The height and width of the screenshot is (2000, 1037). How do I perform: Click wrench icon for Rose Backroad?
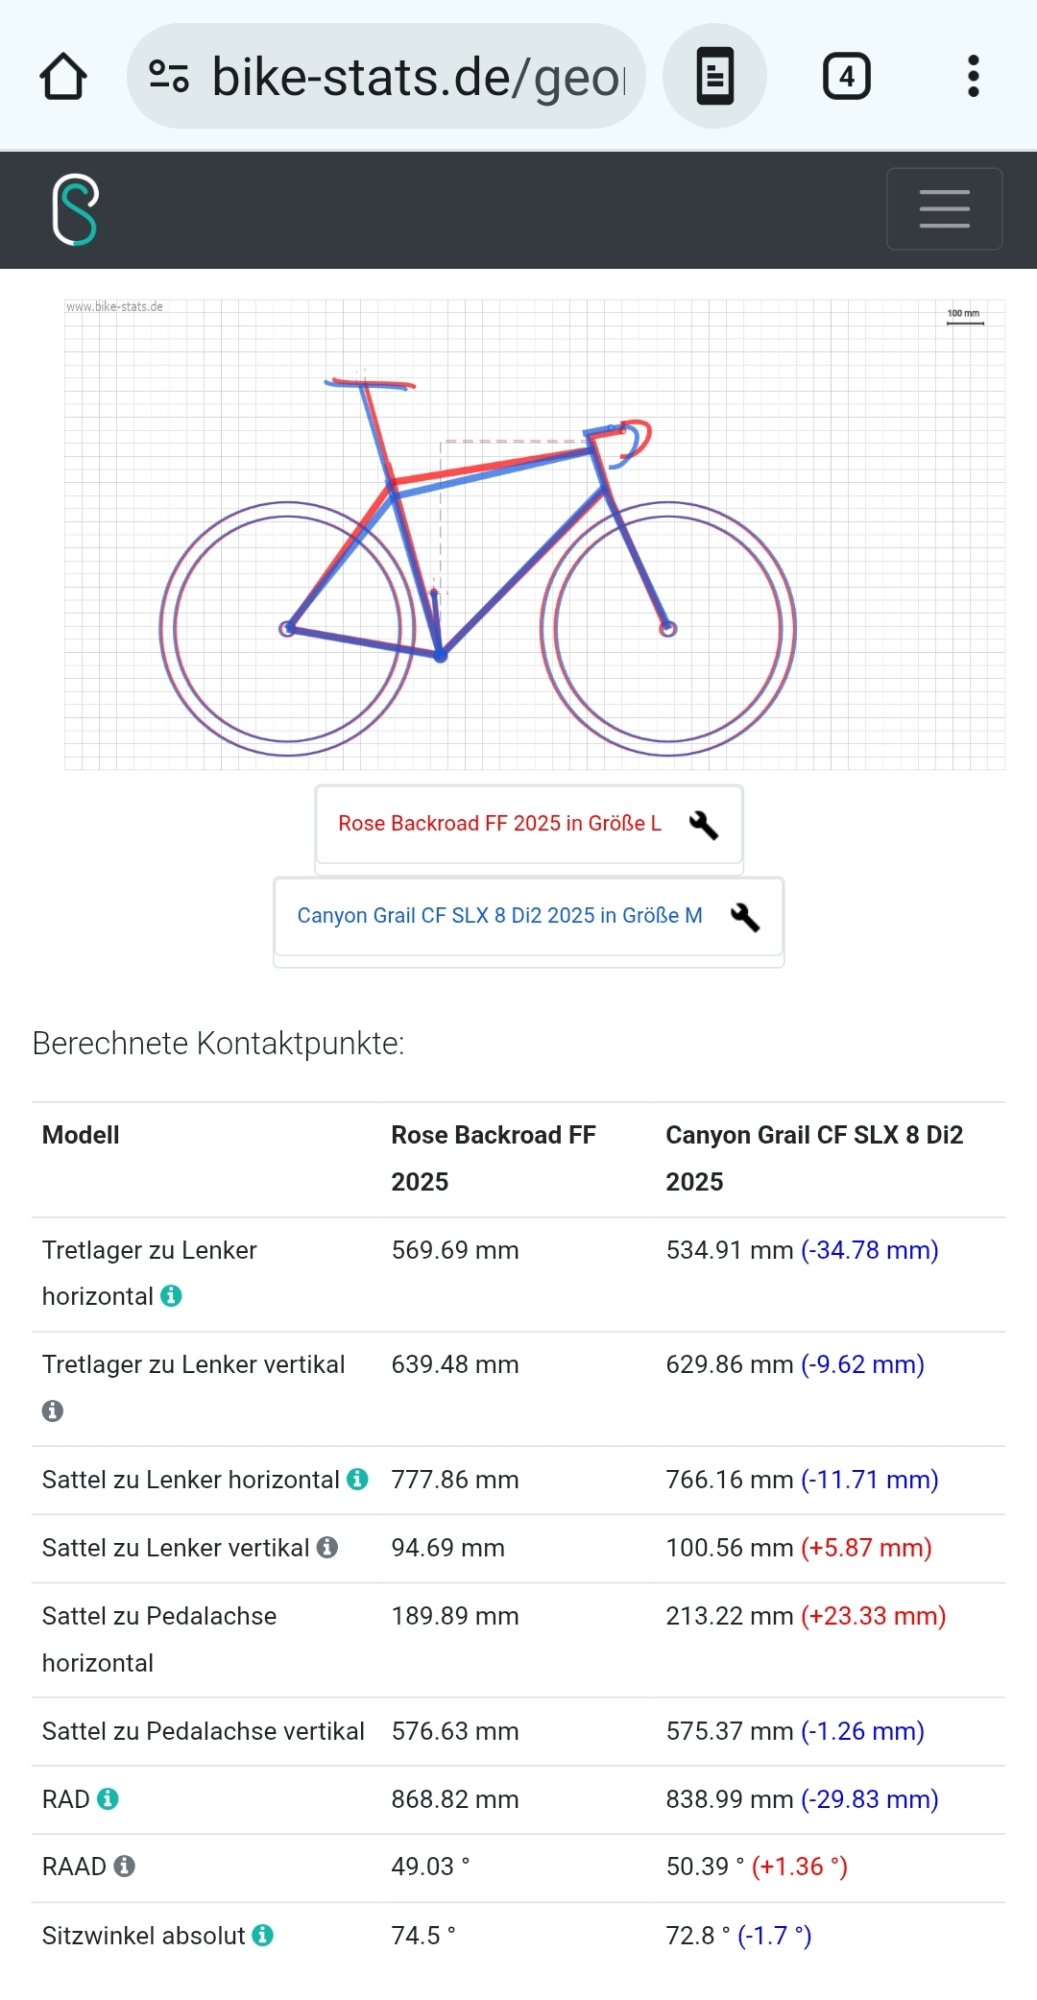[704, 825]
